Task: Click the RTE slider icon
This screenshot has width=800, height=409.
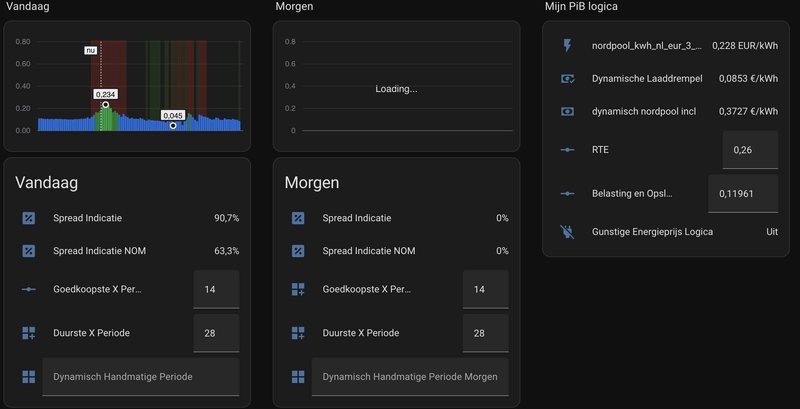Action: (568, 150)
